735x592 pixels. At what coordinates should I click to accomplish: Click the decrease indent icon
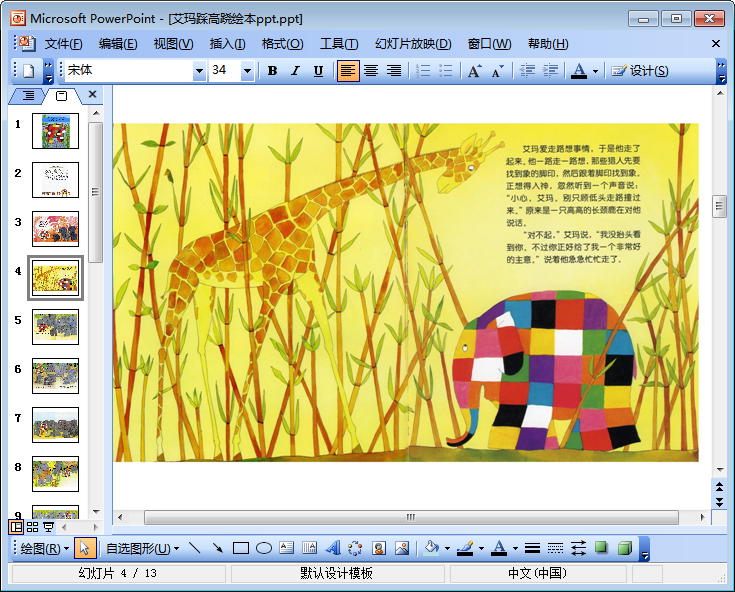[527, 71]
